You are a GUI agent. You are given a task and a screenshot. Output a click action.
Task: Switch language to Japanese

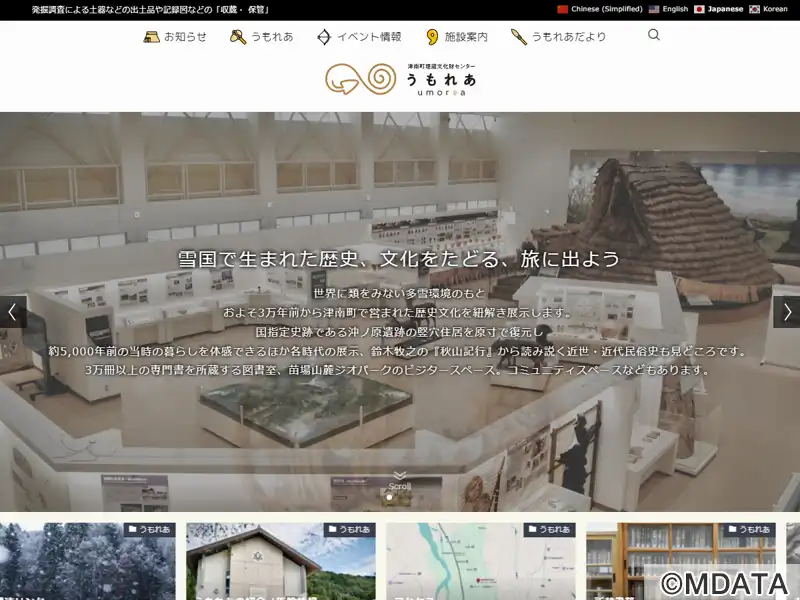(725, 9)
